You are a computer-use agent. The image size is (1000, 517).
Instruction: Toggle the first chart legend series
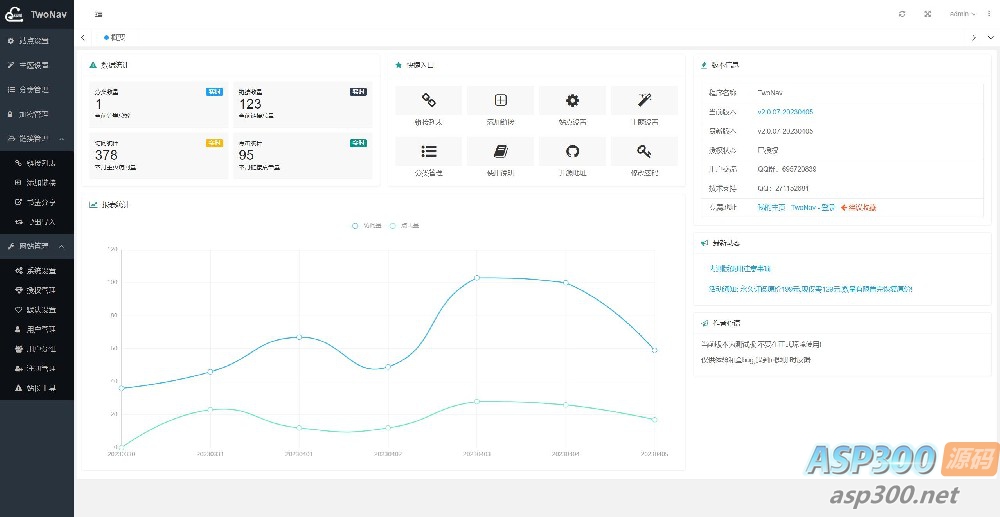pyautogui.click(x=367, y=226)
